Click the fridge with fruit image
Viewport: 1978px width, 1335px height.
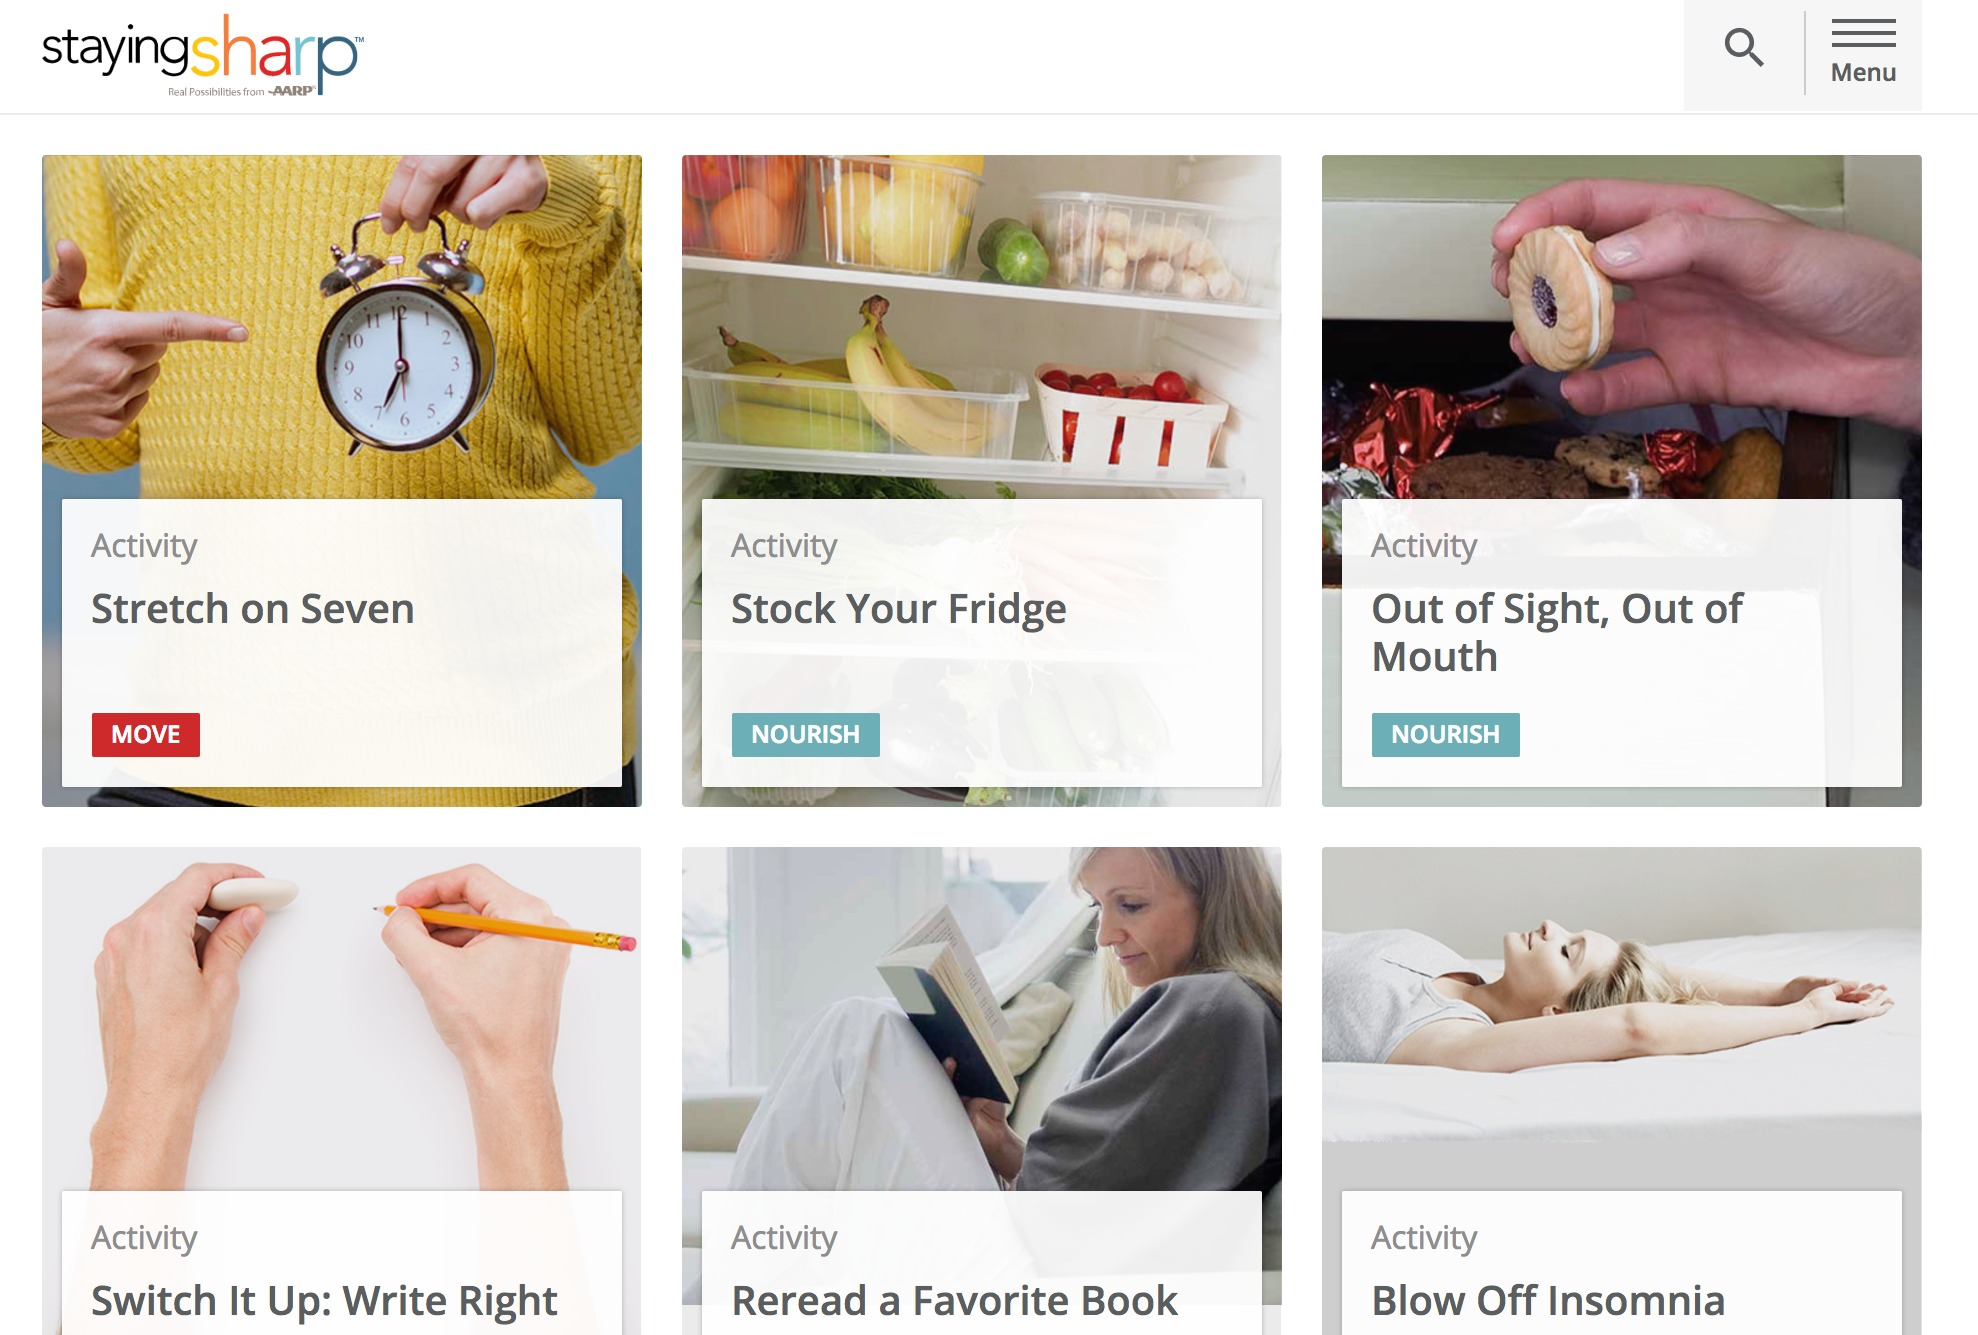(x=982, y=327)
